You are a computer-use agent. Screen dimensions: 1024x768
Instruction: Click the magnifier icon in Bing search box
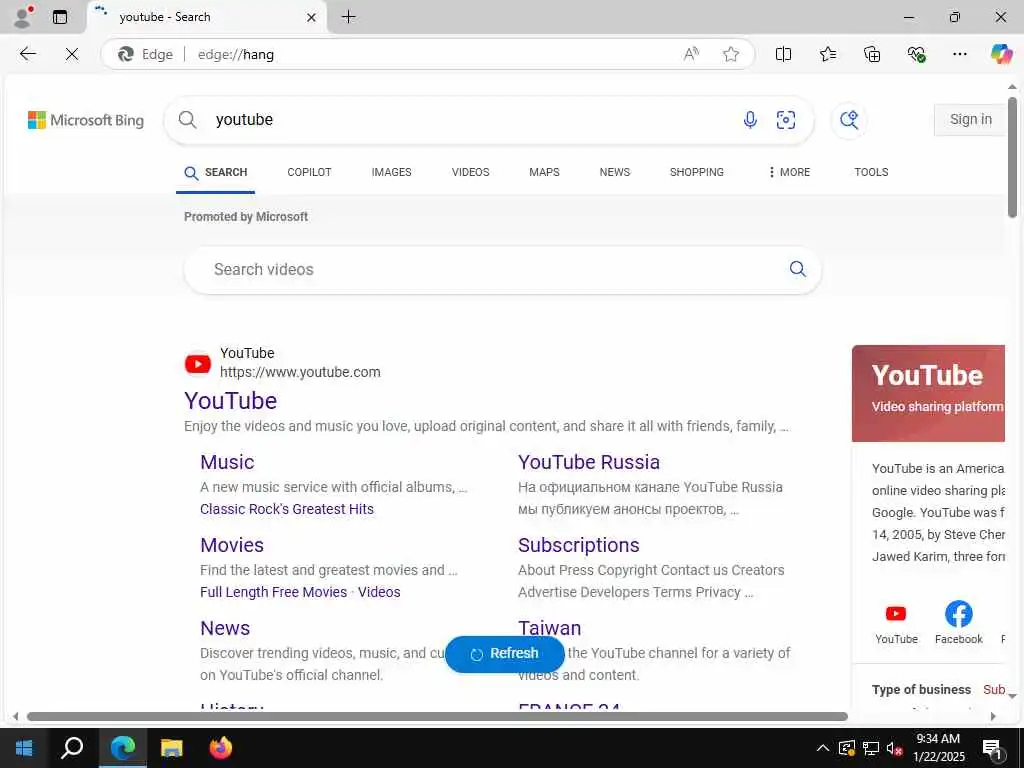click(x=187, y=120)
